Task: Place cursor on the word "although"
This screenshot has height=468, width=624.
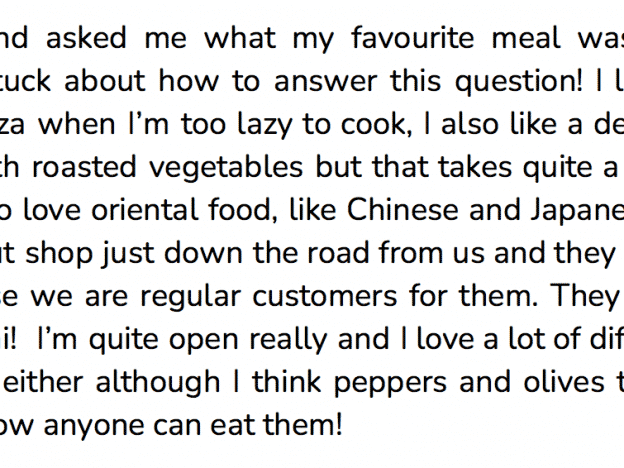Action: [x=158, y=382]
